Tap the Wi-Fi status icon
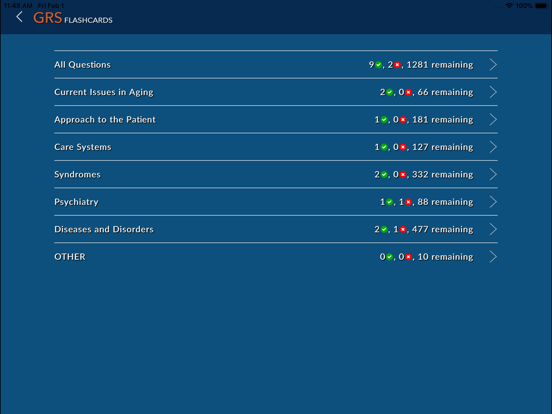The image size is (552, 414). pos(509,5)
